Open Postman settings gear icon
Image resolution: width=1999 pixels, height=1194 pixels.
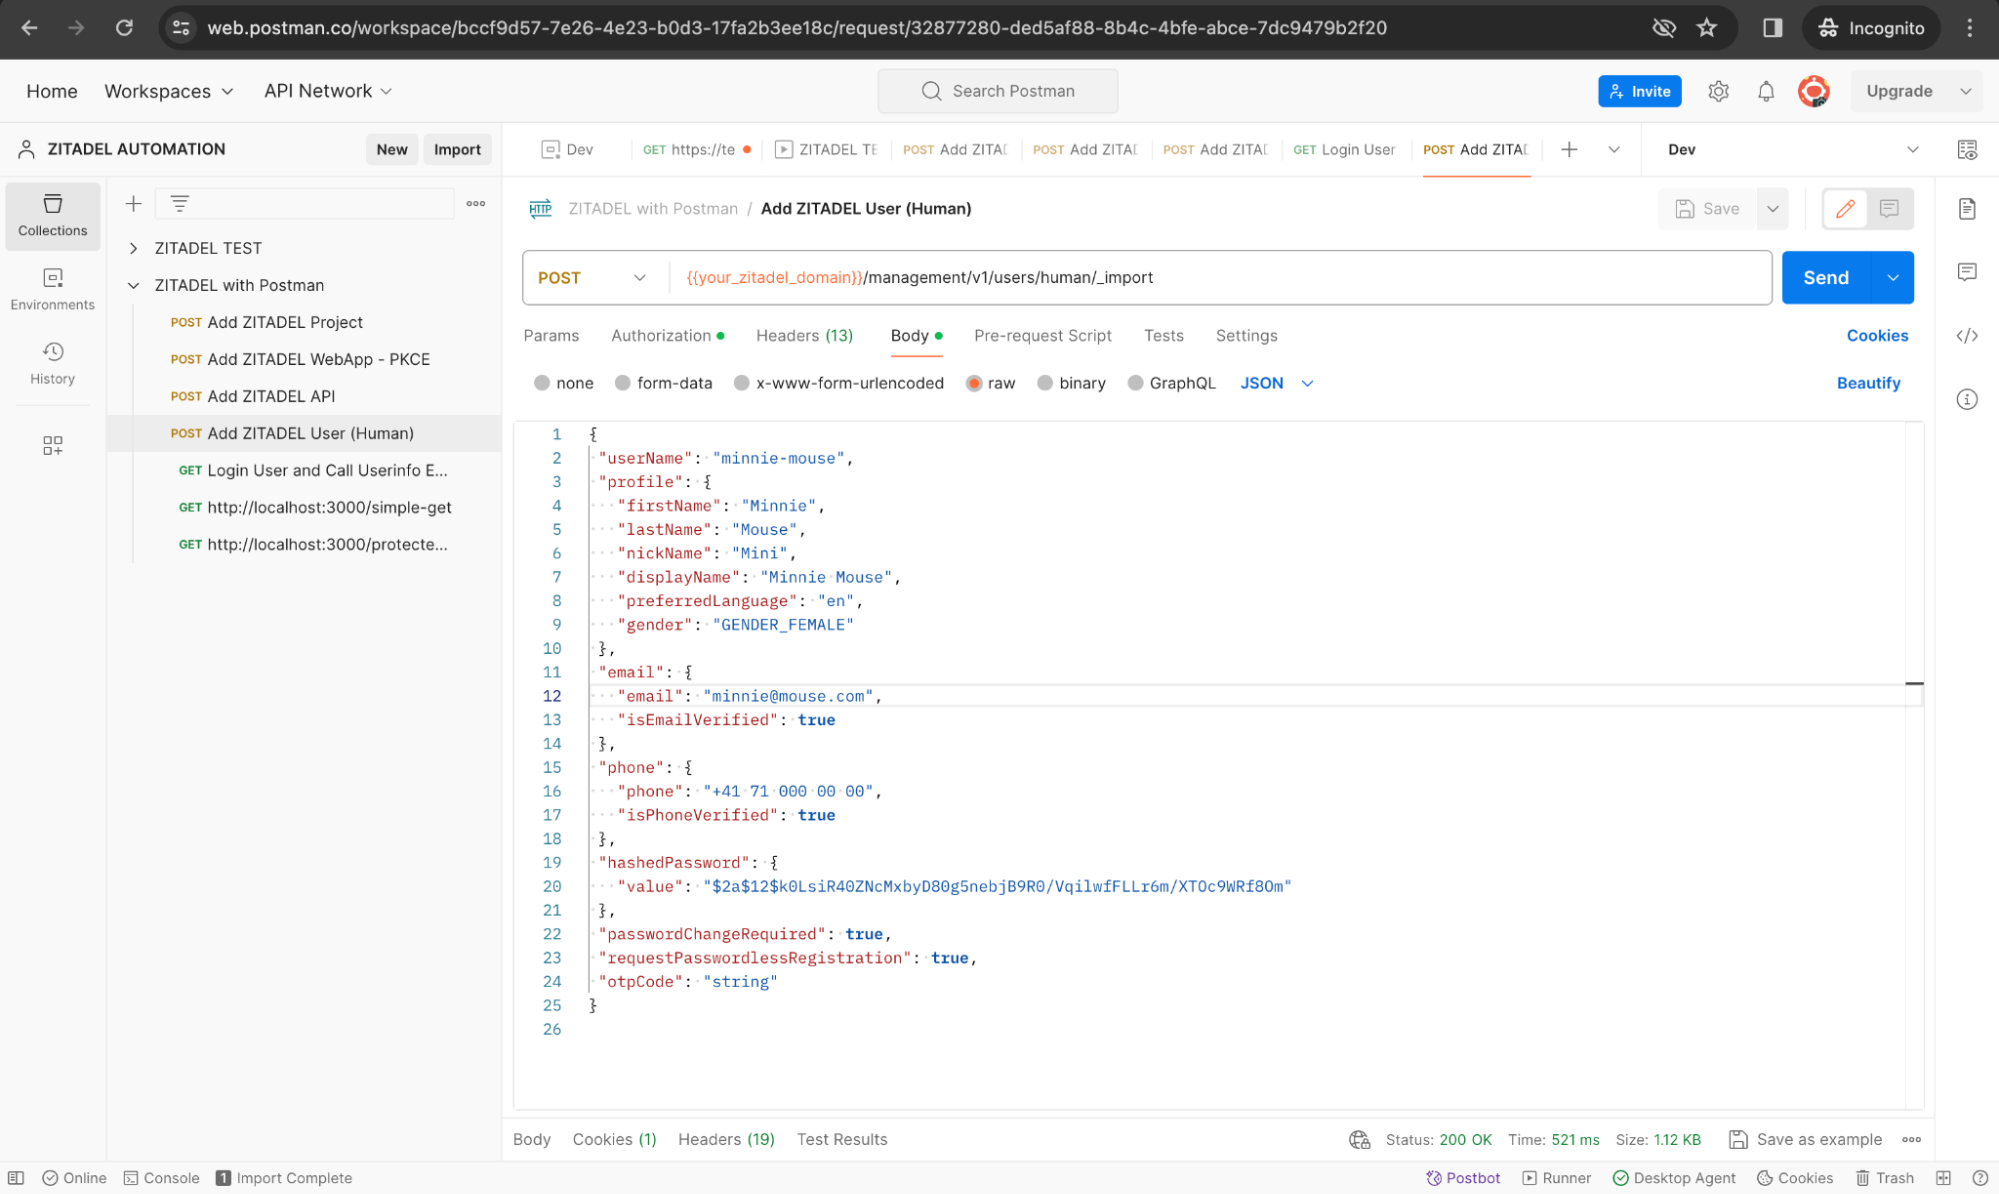(x=1718, y=91)
